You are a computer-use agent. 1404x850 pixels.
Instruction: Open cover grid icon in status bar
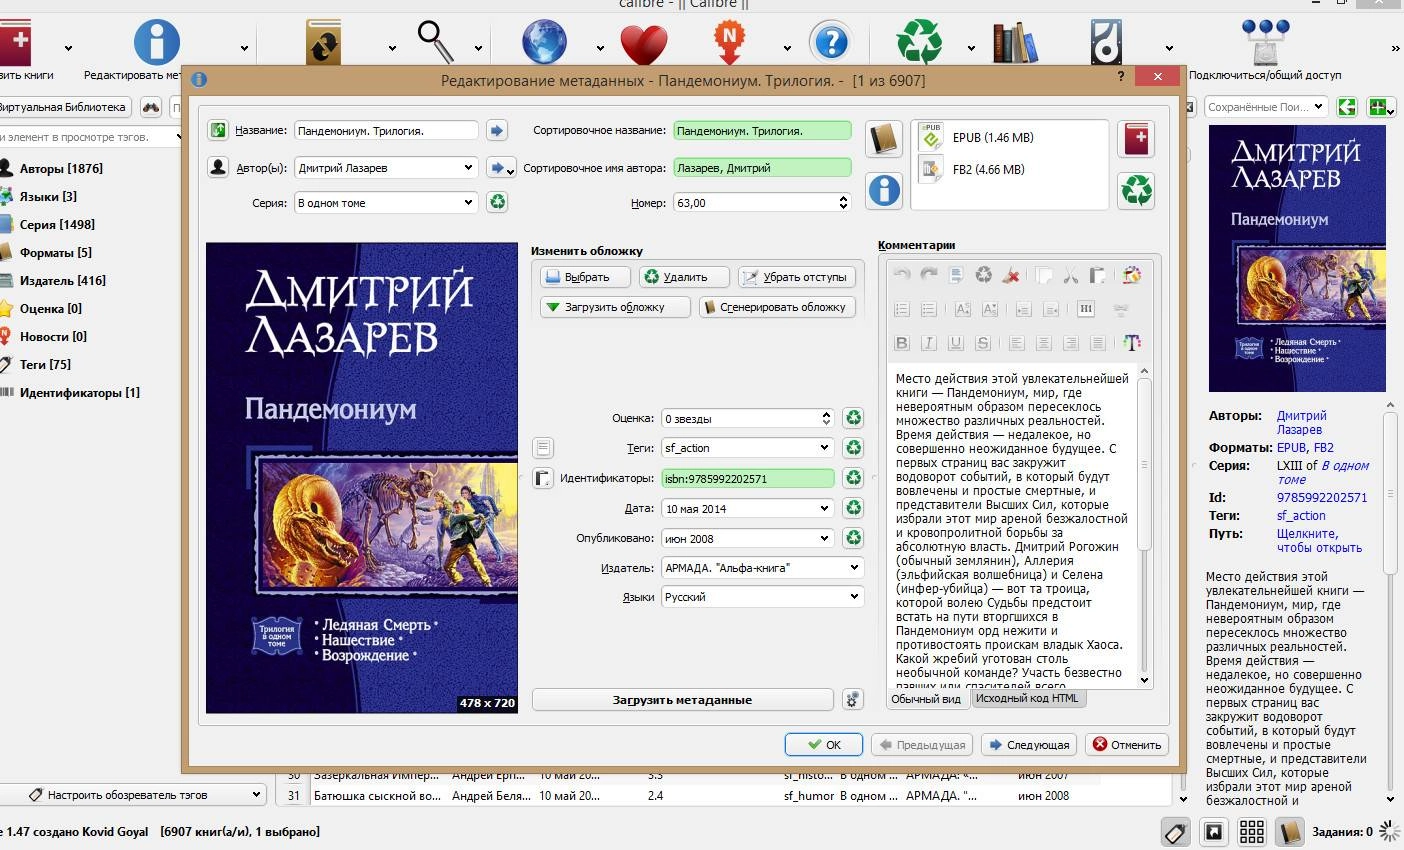tap(1251, 831)
